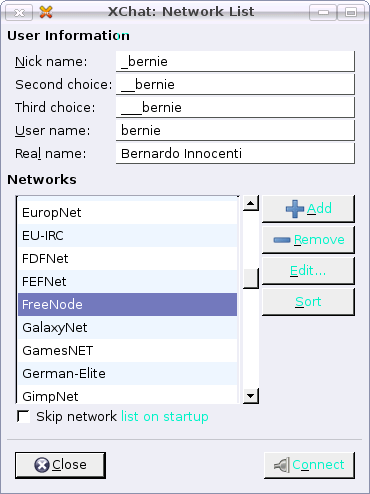Open the Edit… network dialog
The width and height of the screenshot is (370, 494).
point(308,271)
